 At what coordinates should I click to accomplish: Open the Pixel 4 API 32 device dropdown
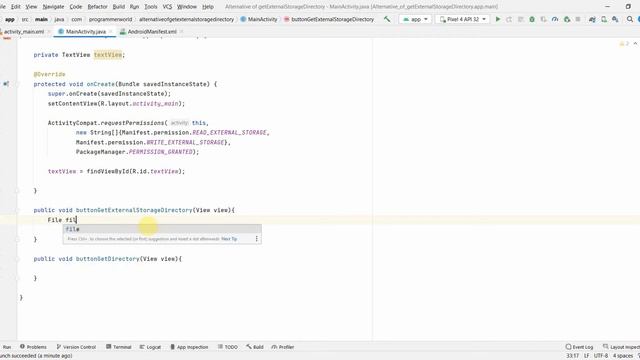[462, 19]
